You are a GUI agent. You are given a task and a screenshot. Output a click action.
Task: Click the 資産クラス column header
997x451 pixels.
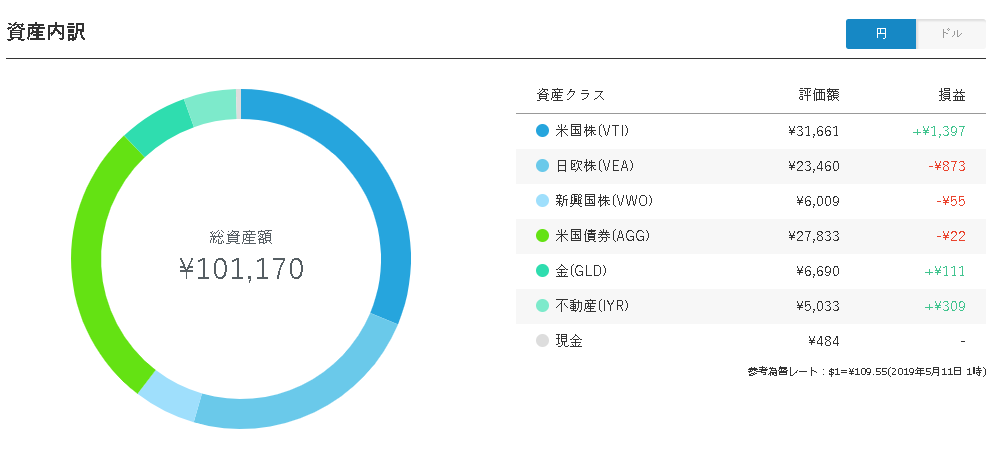coord(571,95)
